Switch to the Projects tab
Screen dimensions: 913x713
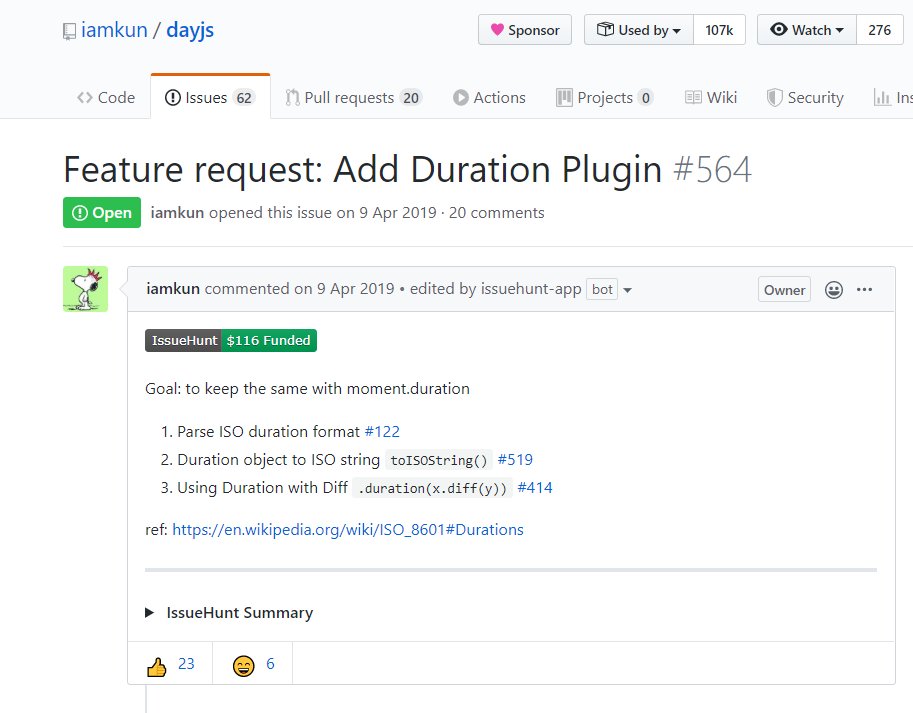click(x=604, y=97)
